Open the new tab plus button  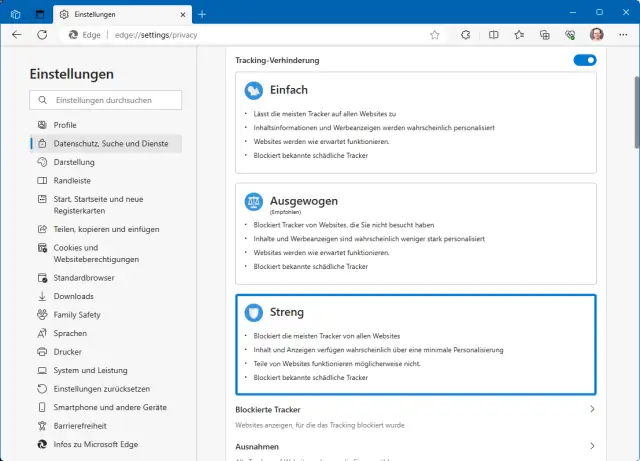click(x=202, y=14)
